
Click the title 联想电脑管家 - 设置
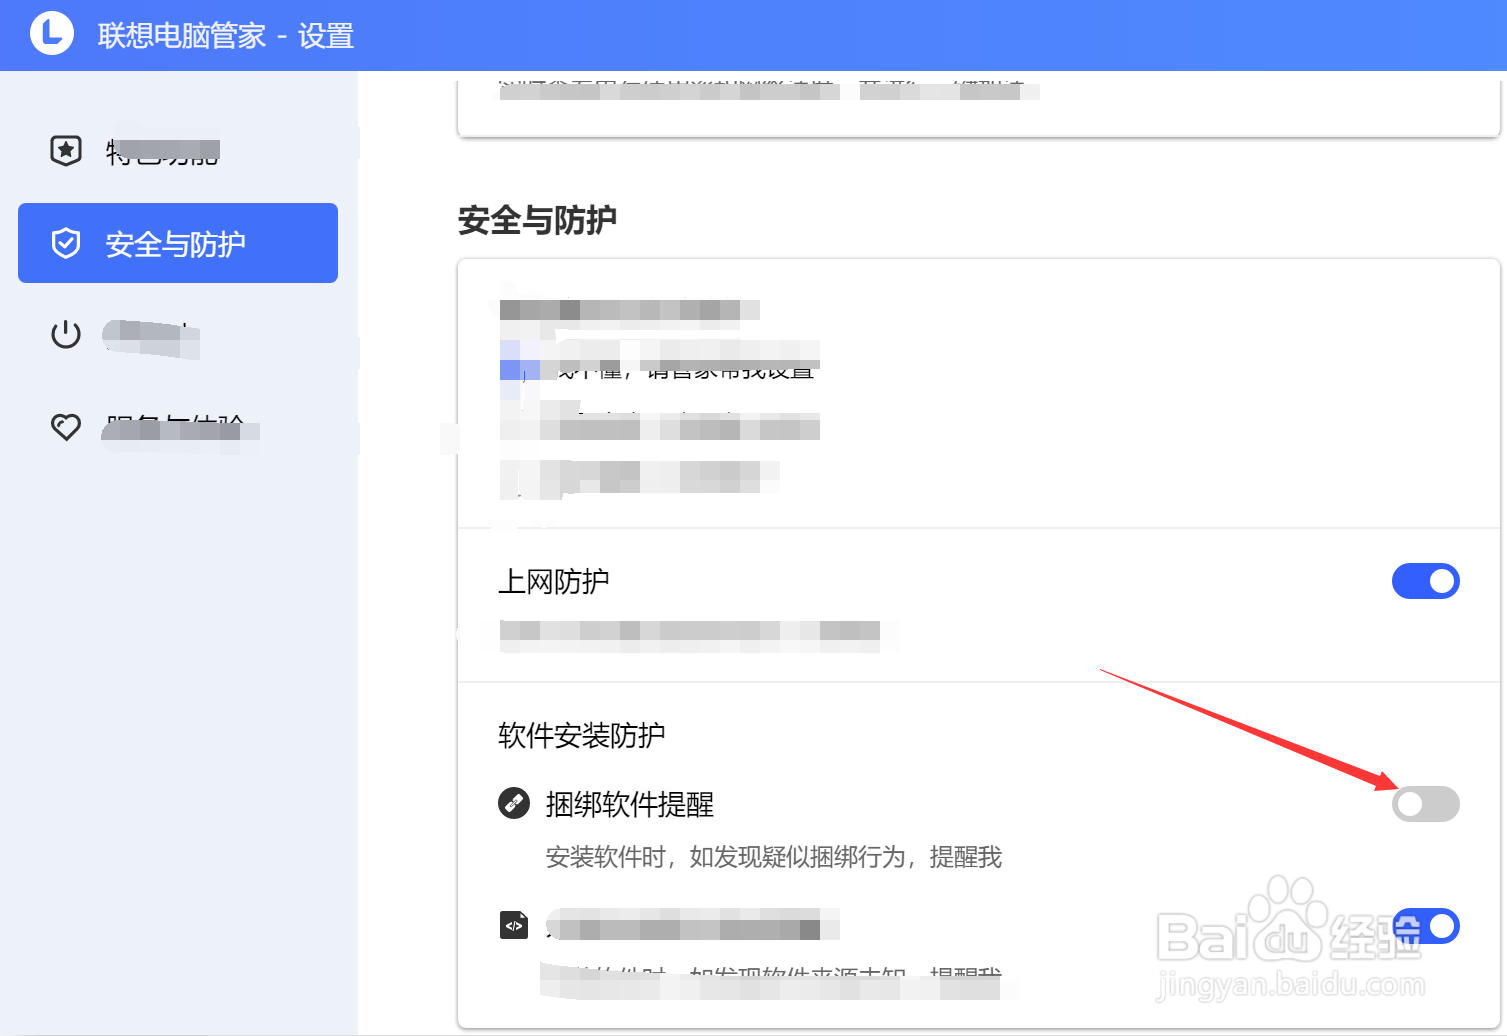[226, 36]
